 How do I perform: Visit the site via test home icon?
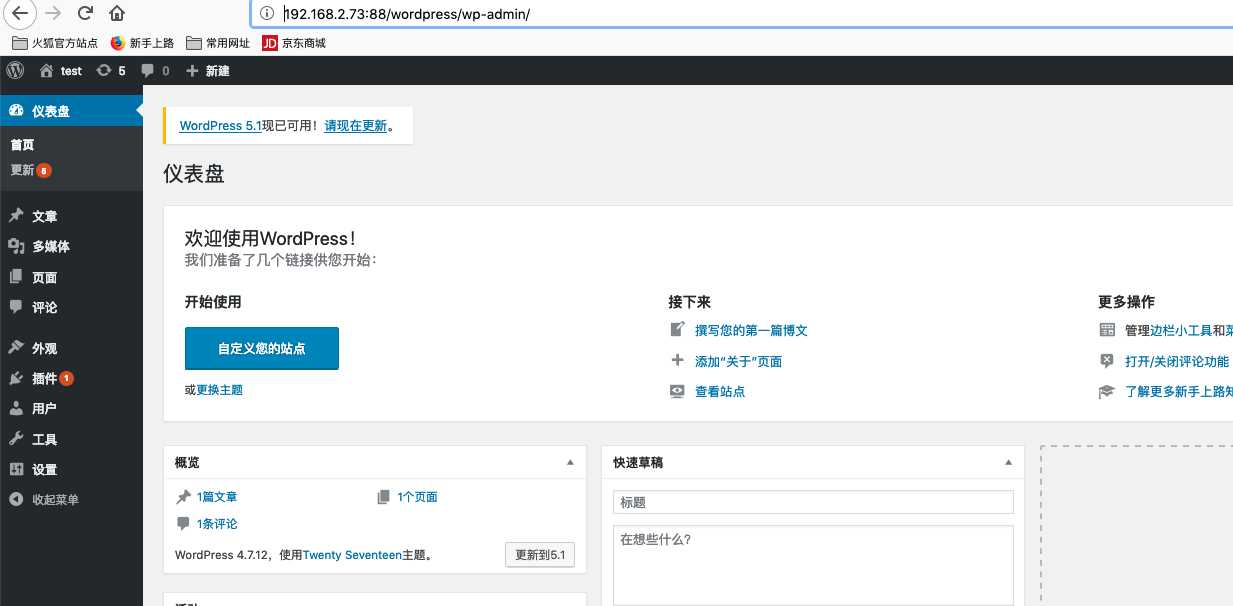61,71
